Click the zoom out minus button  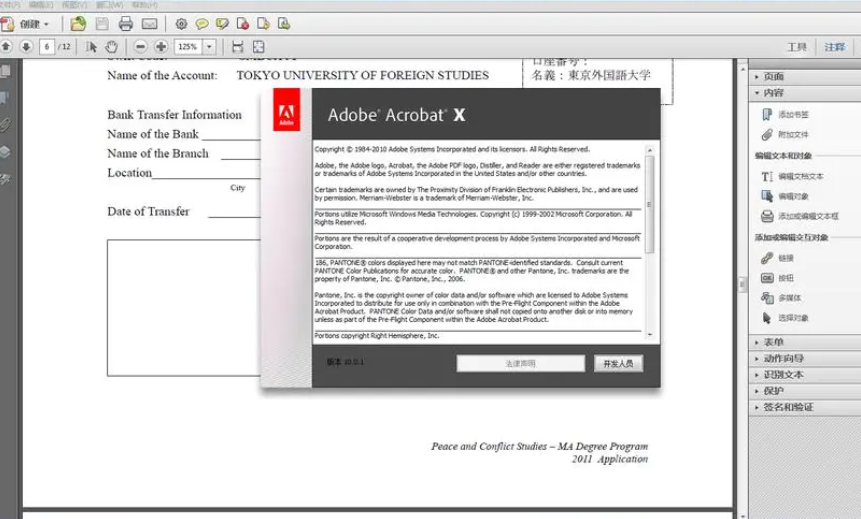click(x=141, y=47)
